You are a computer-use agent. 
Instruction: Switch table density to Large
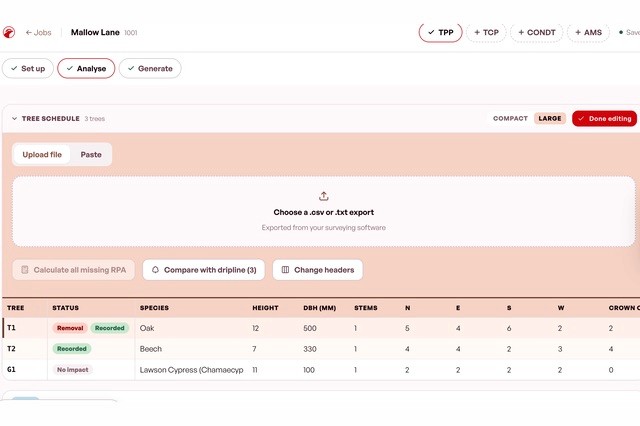549,118
